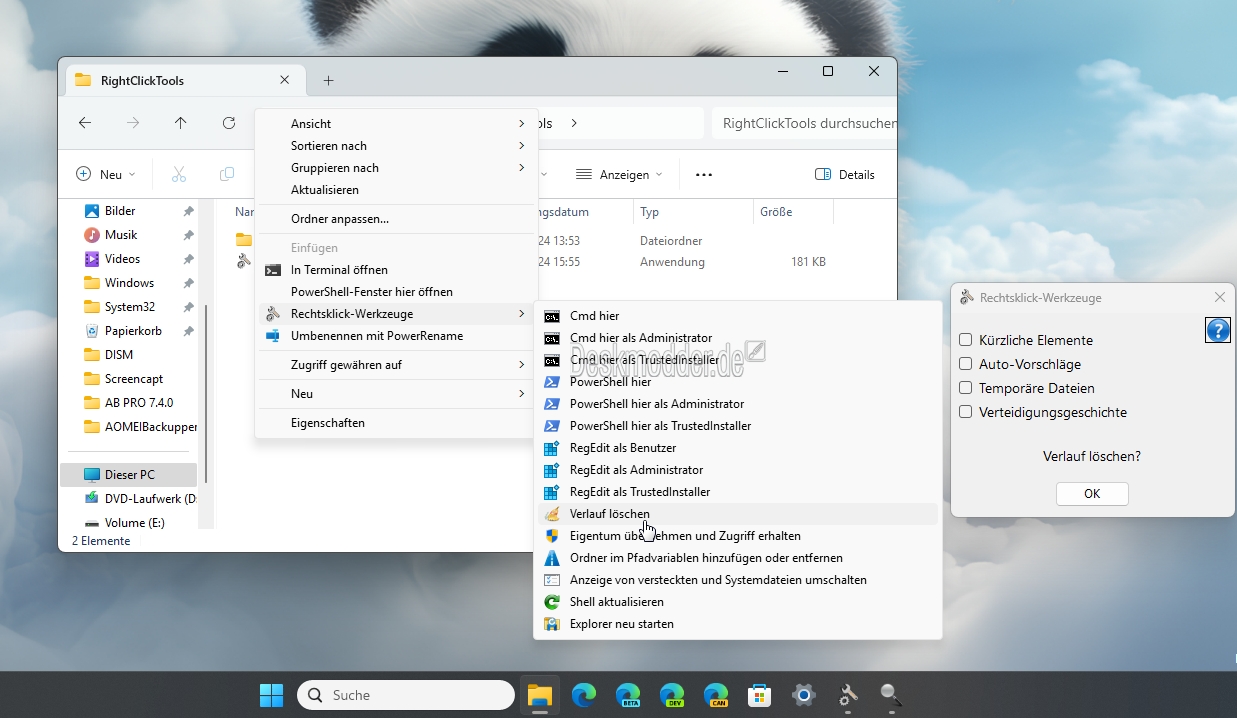Open the three-dots more options
Image resolution: width=1237 pixels, height=718 pixels.
(x=704, y=174)
